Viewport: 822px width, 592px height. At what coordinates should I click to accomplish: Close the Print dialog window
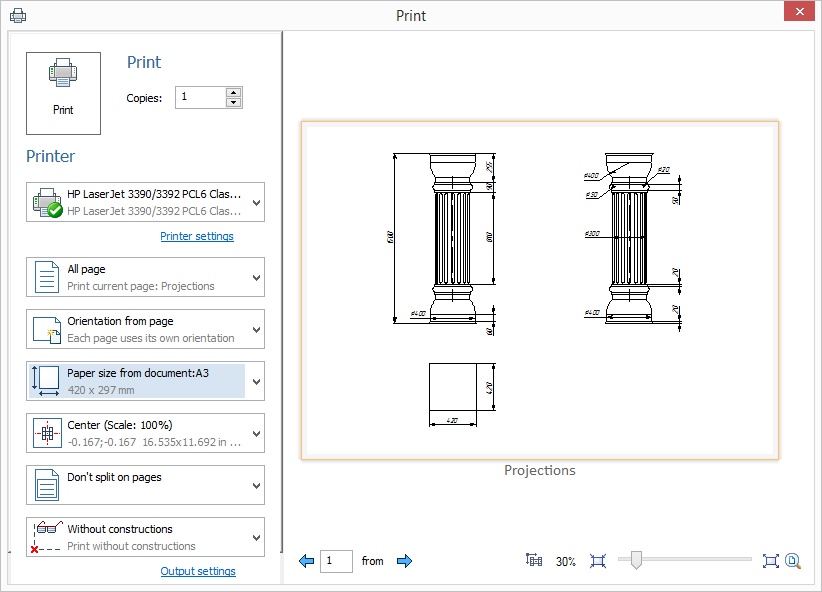799,12
